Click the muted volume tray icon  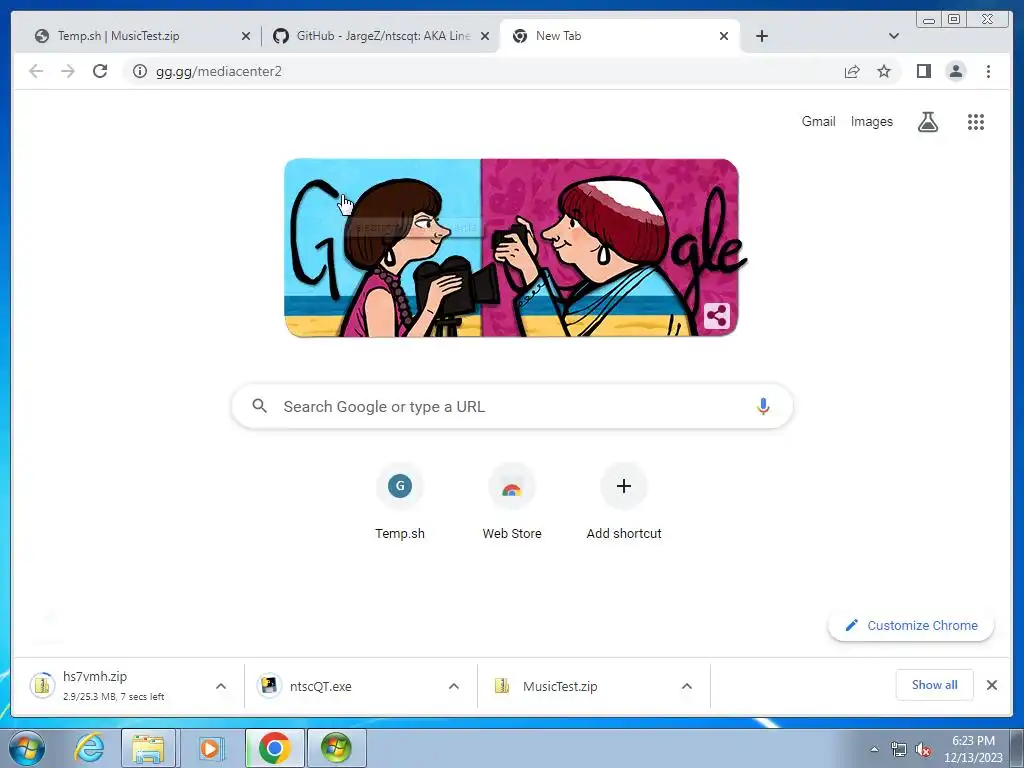pos(923,749)
